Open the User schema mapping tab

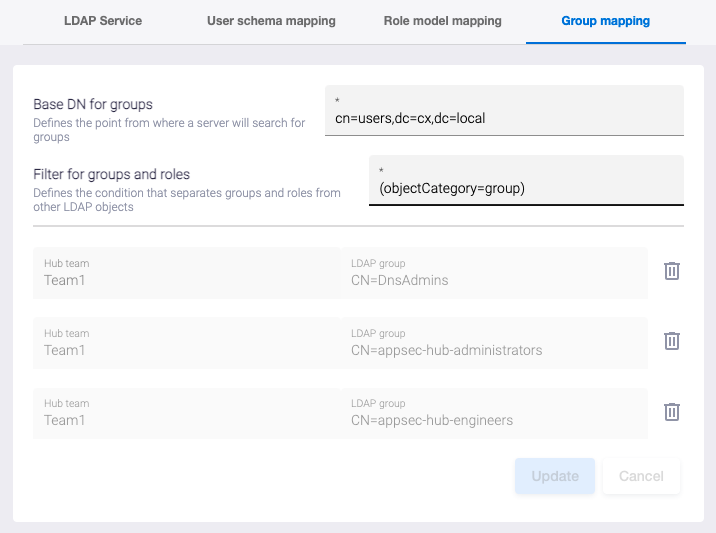(271, 20)
